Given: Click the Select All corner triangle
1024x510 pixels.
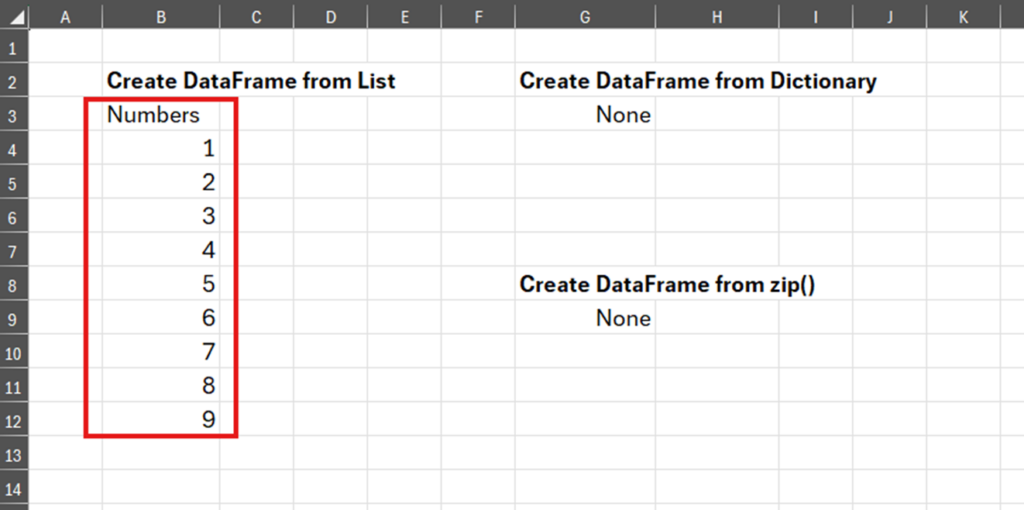Looking at the screenshot, I should [14, 18].
